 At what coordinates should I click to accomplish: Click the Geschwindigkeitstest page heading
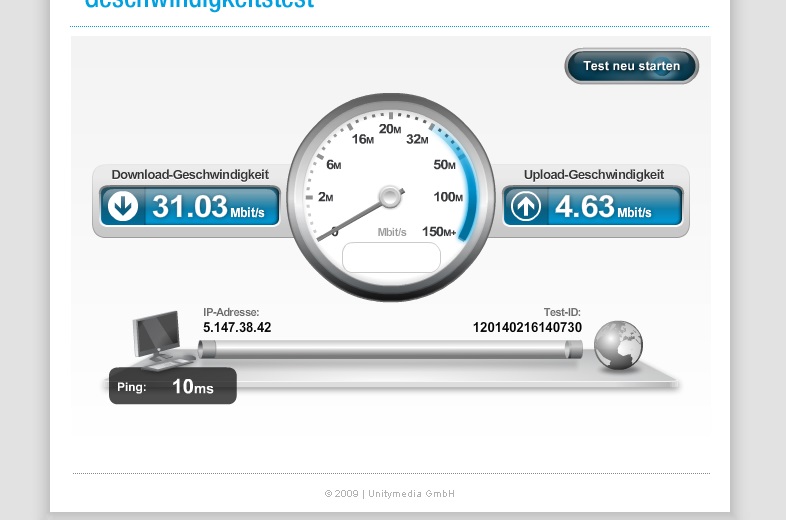coord(200,4)
